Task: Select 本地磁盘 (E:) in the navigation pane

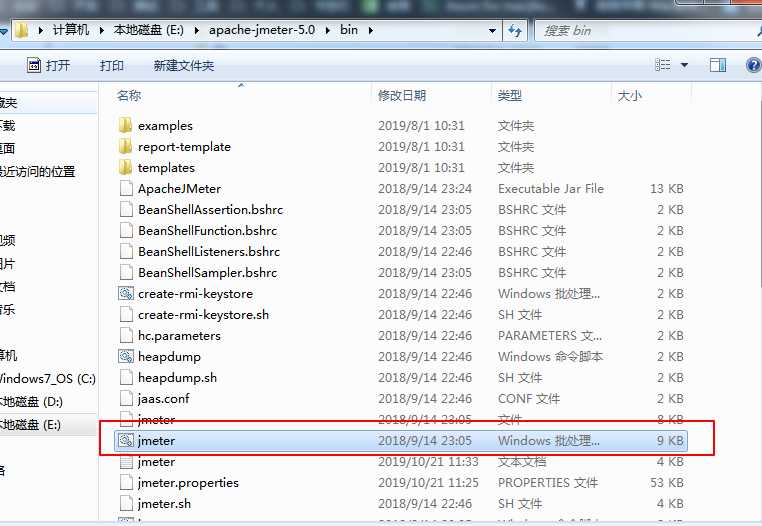Action: click(31, 425)
